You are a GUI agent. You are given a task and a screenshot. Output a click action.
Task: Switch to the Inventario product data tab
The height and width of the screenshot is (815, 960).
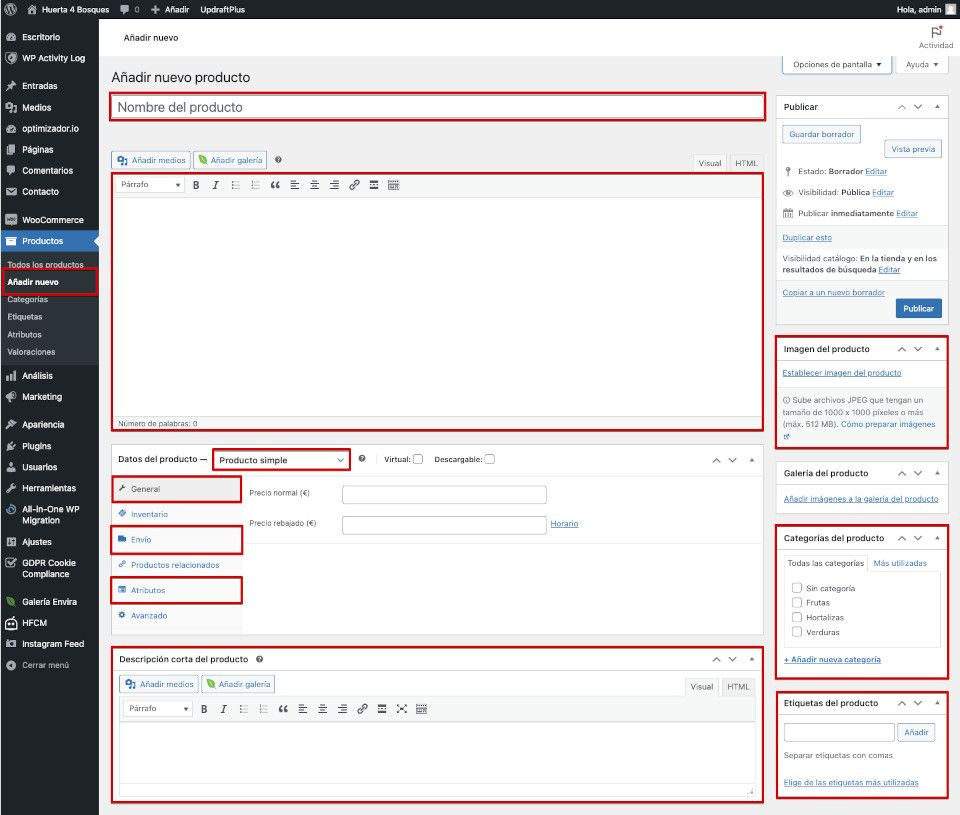149,514
